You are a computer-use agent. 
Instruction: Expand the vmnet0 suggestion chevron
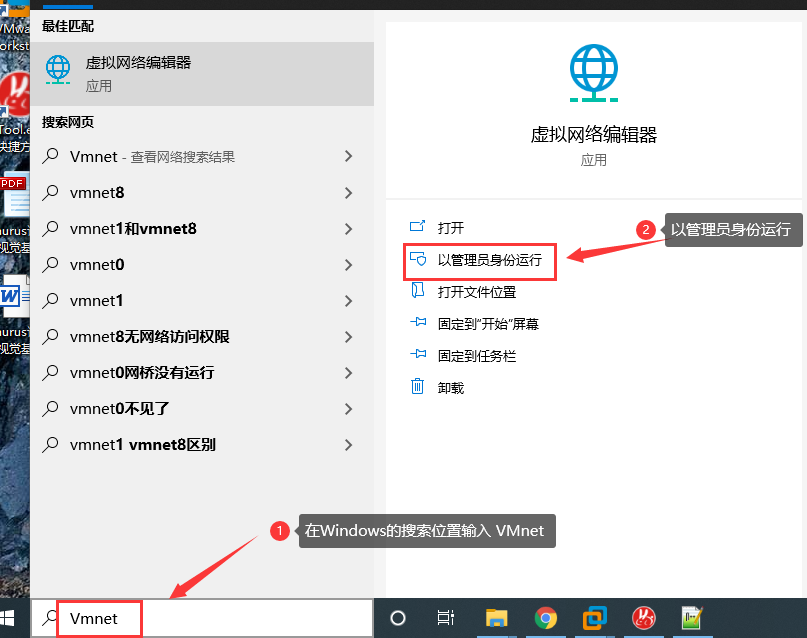348,265
